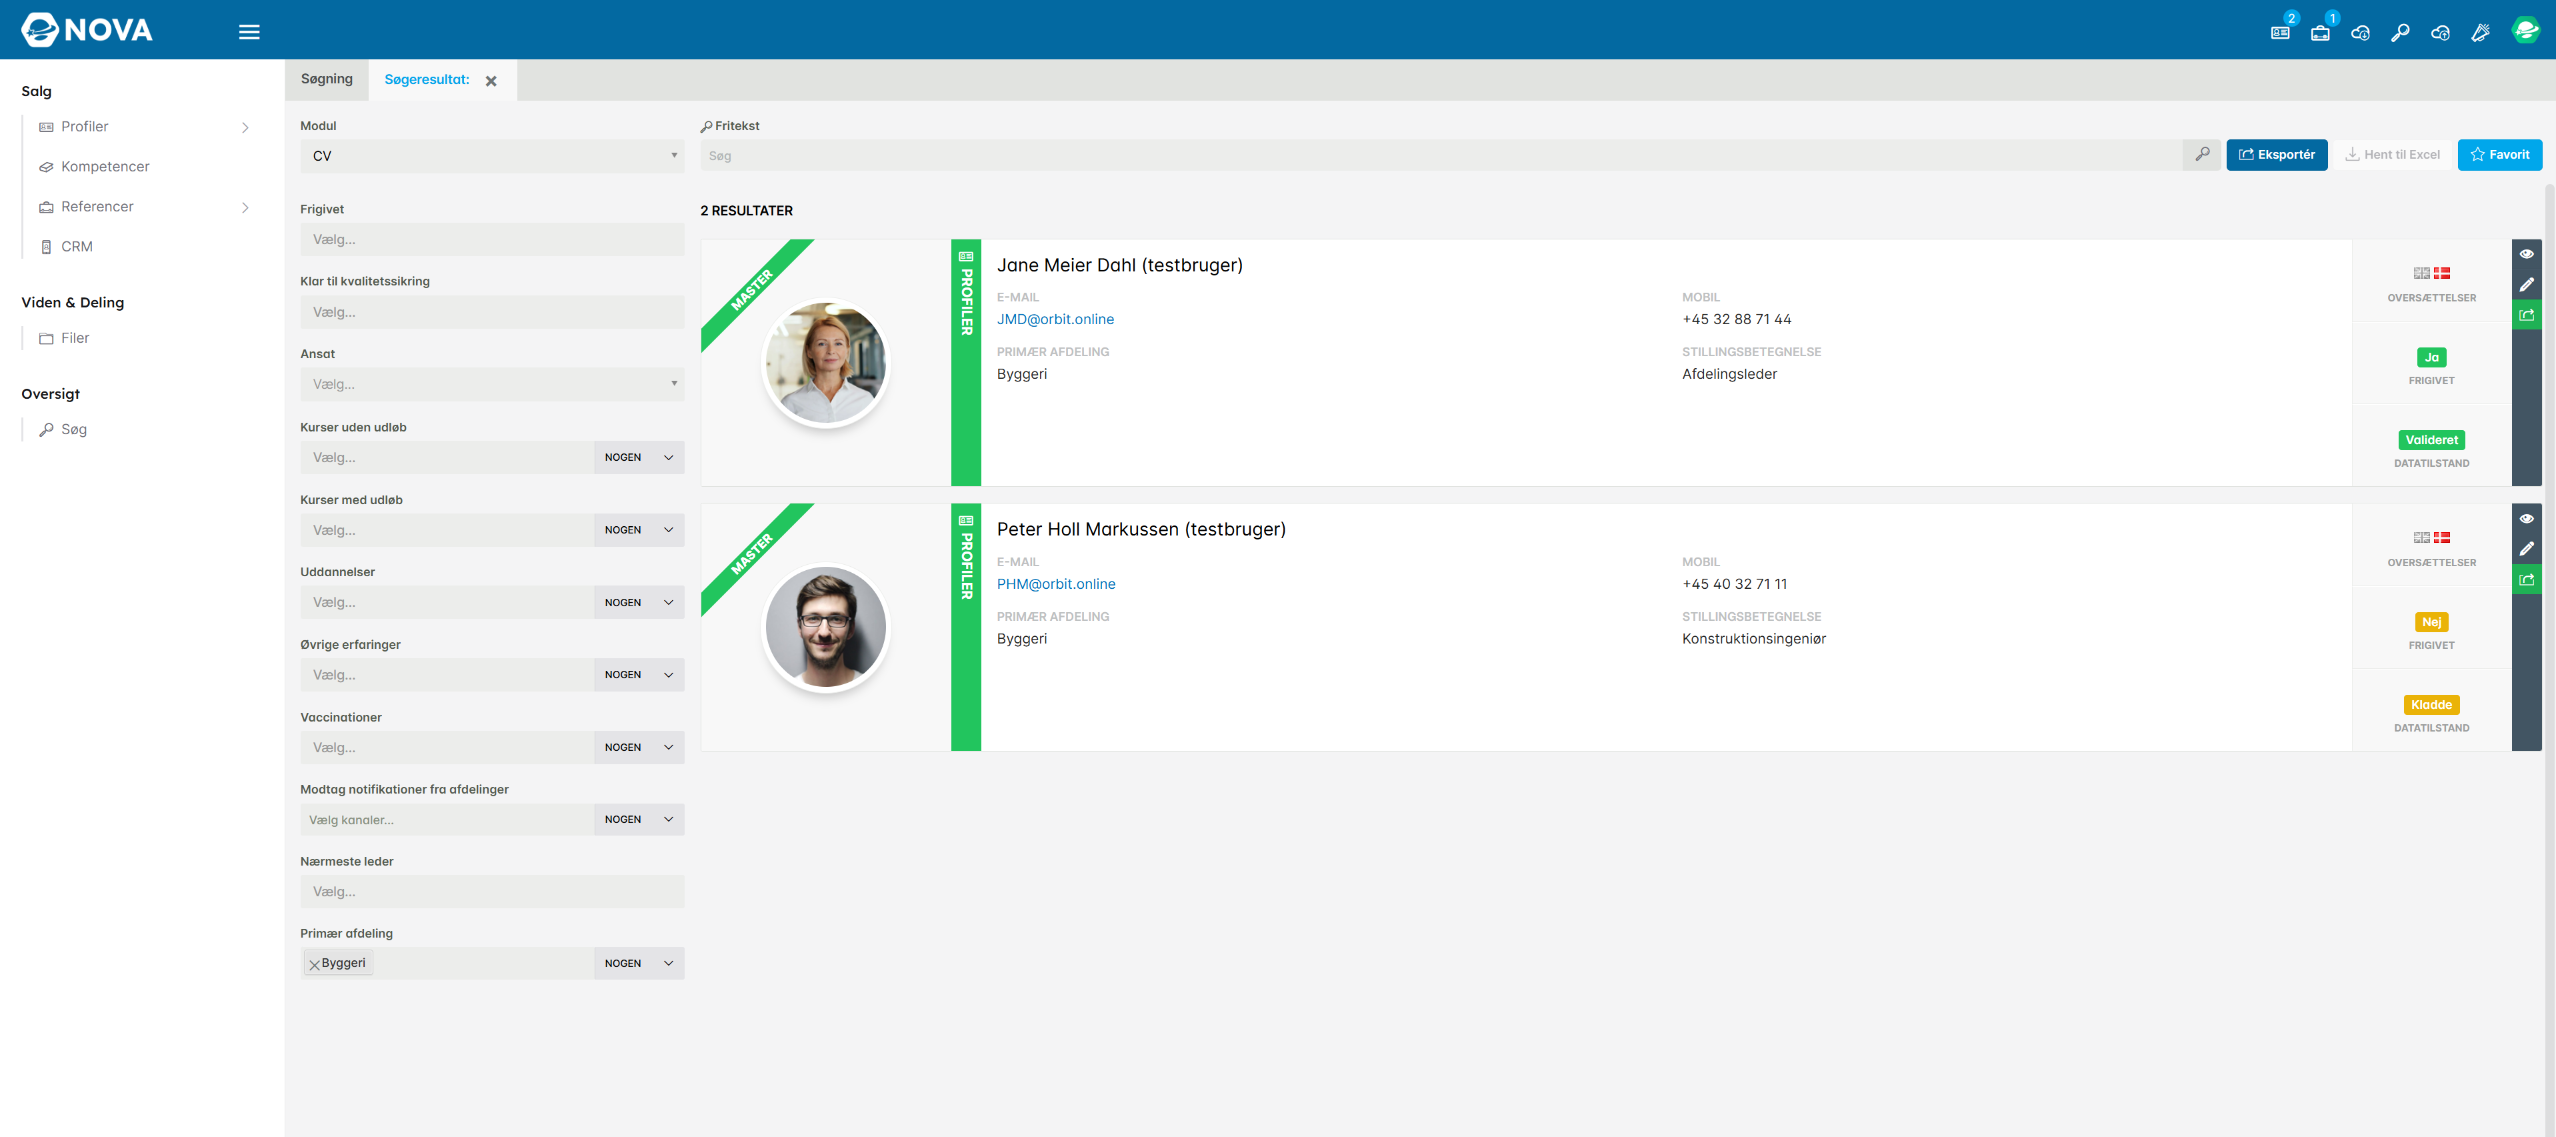Click the Fritekst search input field
This screenshot has width=2556, height=1137.
[1441, 155]
